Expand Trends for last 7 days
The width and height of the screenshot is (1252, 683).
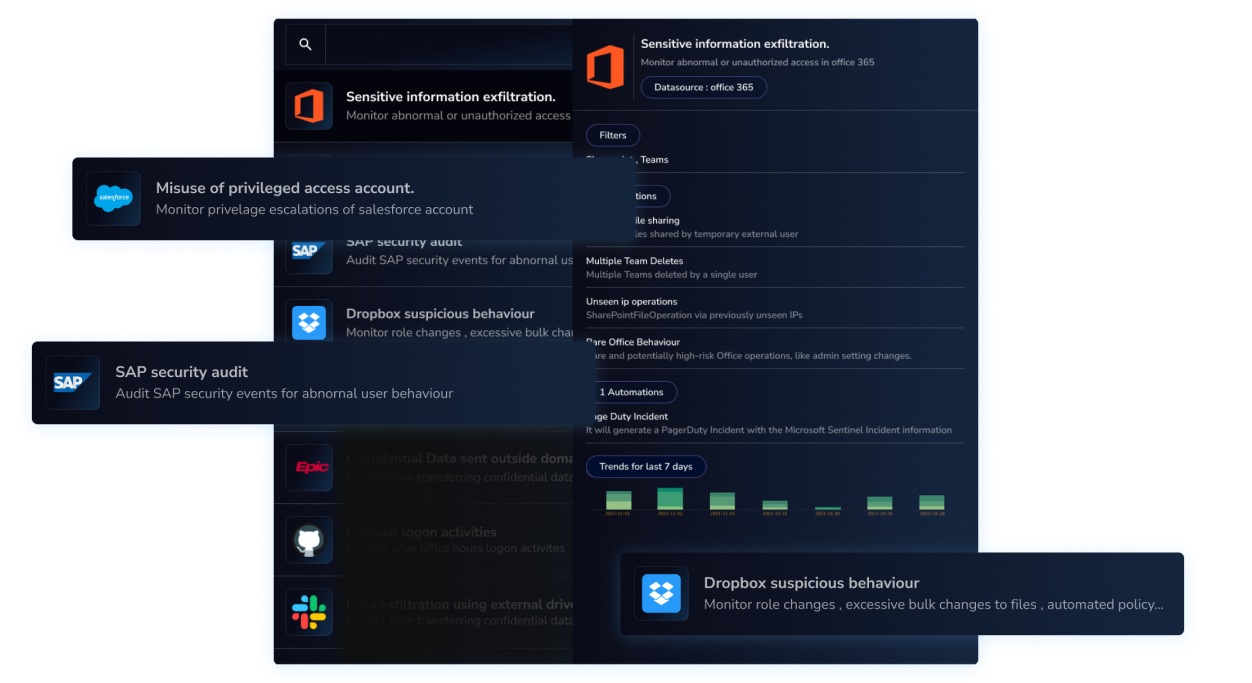click(645, 466)
